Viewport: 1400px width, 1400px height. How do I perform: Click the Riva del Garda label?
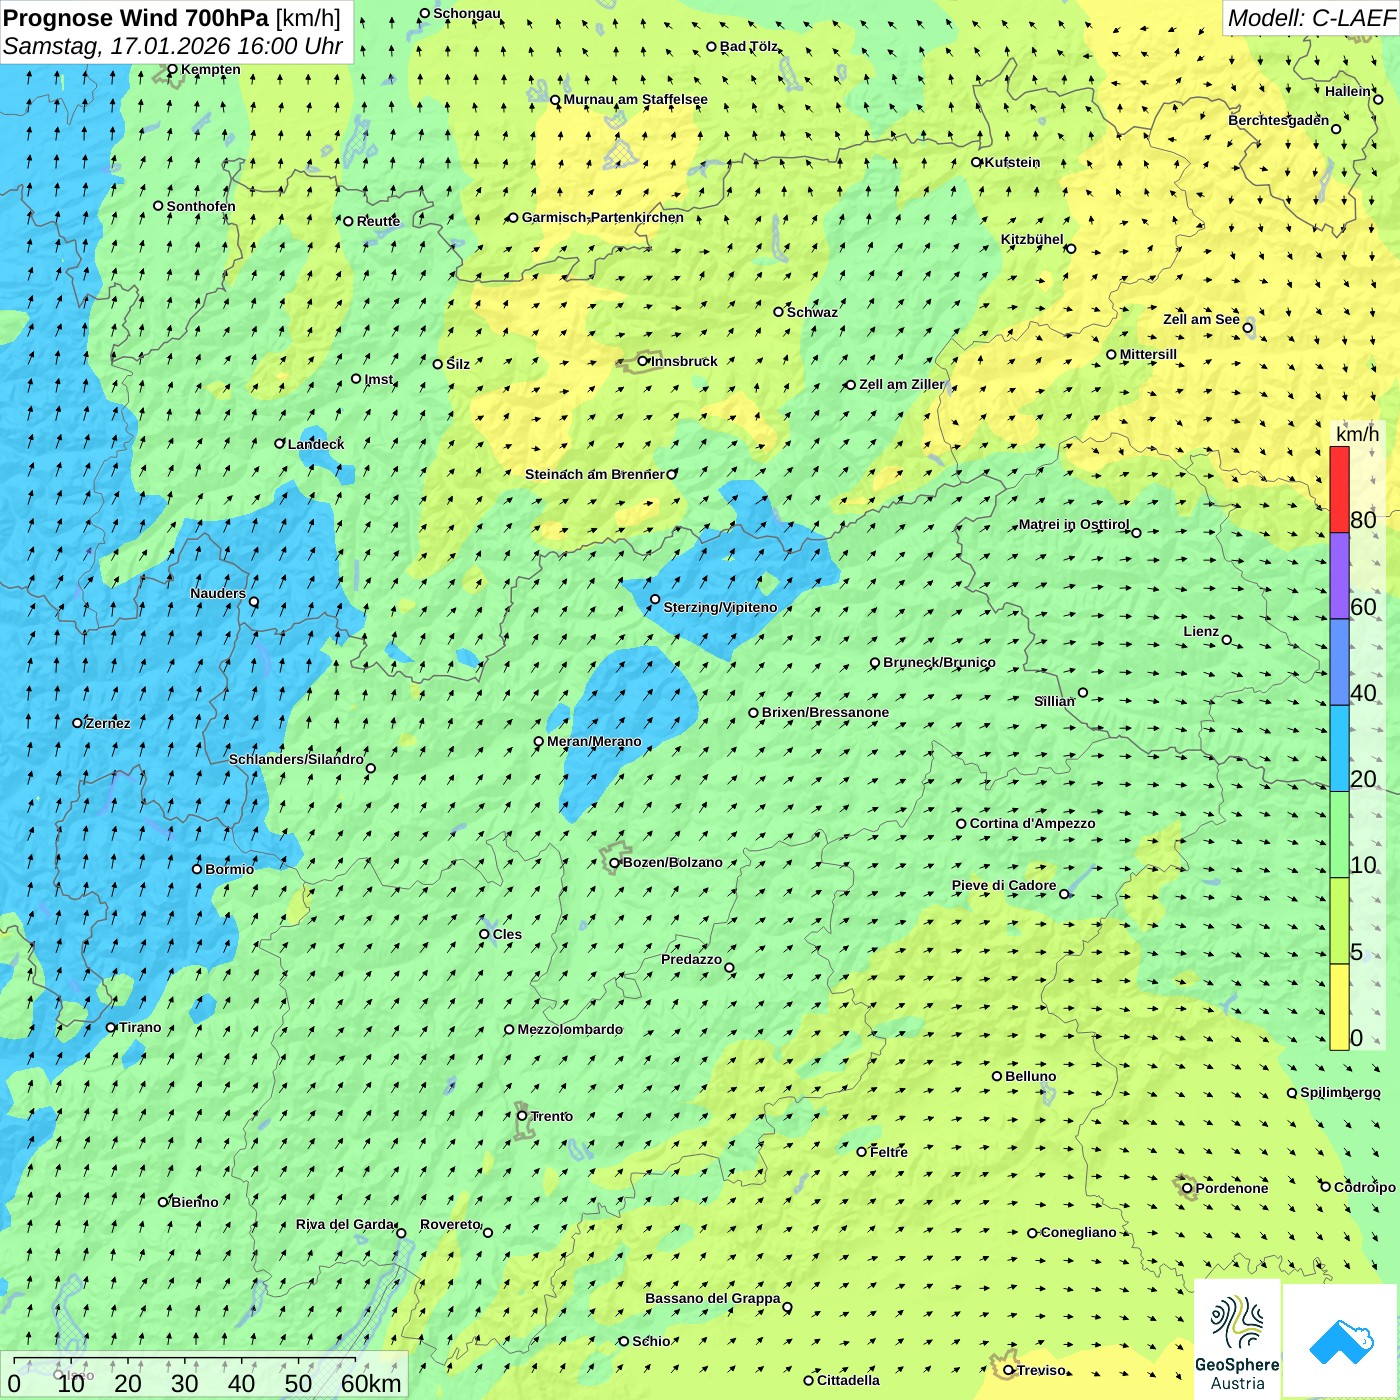(345, 1224)
